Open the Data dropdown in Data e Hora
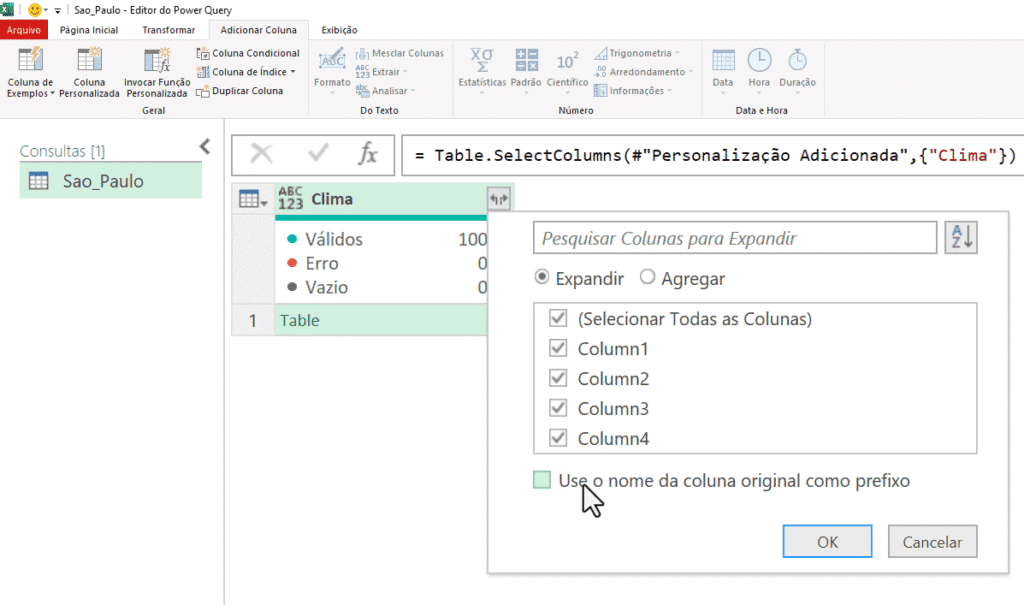1024x605 pixels. 722,68
